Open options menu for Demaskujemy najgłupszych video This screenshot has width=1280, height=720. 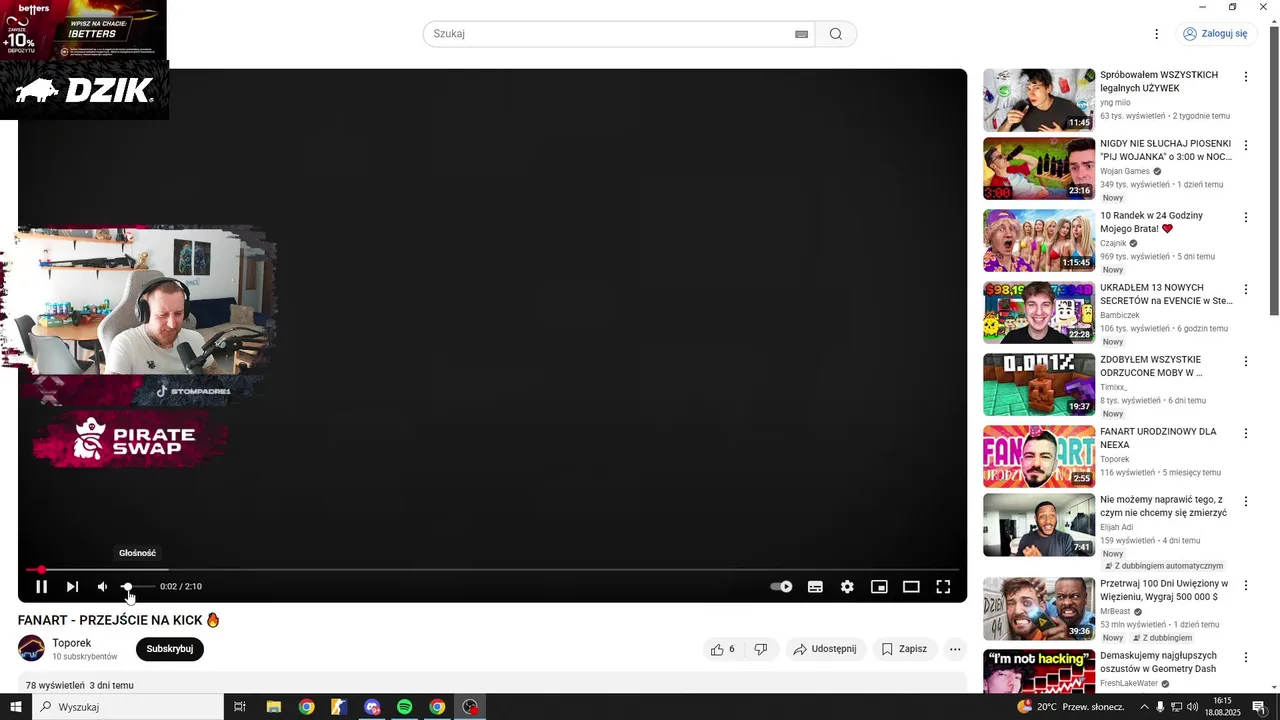point(1246,658)
